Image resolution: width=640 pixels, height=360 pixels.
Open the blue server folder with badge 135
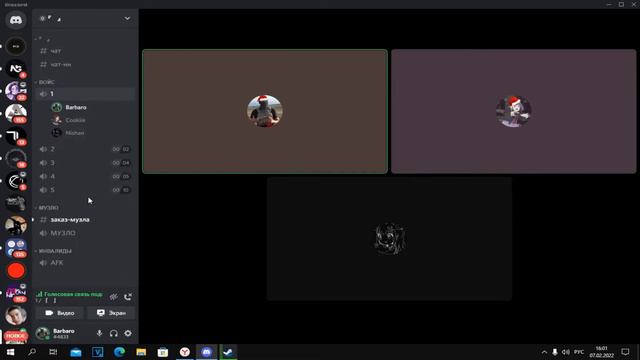coord(16,248)
